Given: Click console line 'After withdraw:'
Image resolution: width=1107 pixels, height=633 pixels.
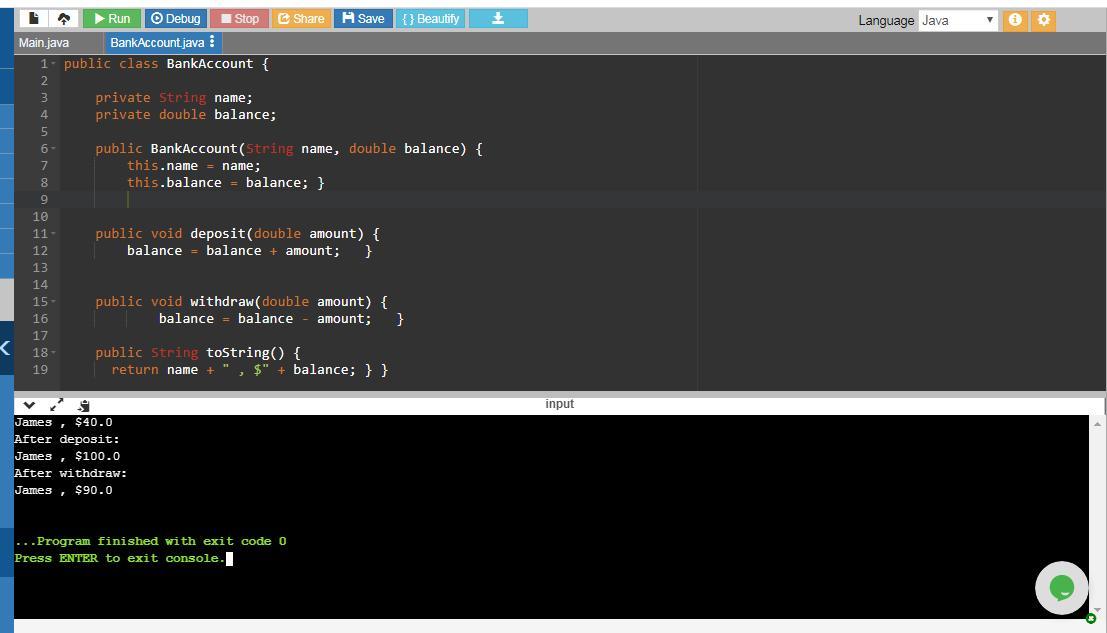Looking at the screenshot, I should [x=71, y=473].
